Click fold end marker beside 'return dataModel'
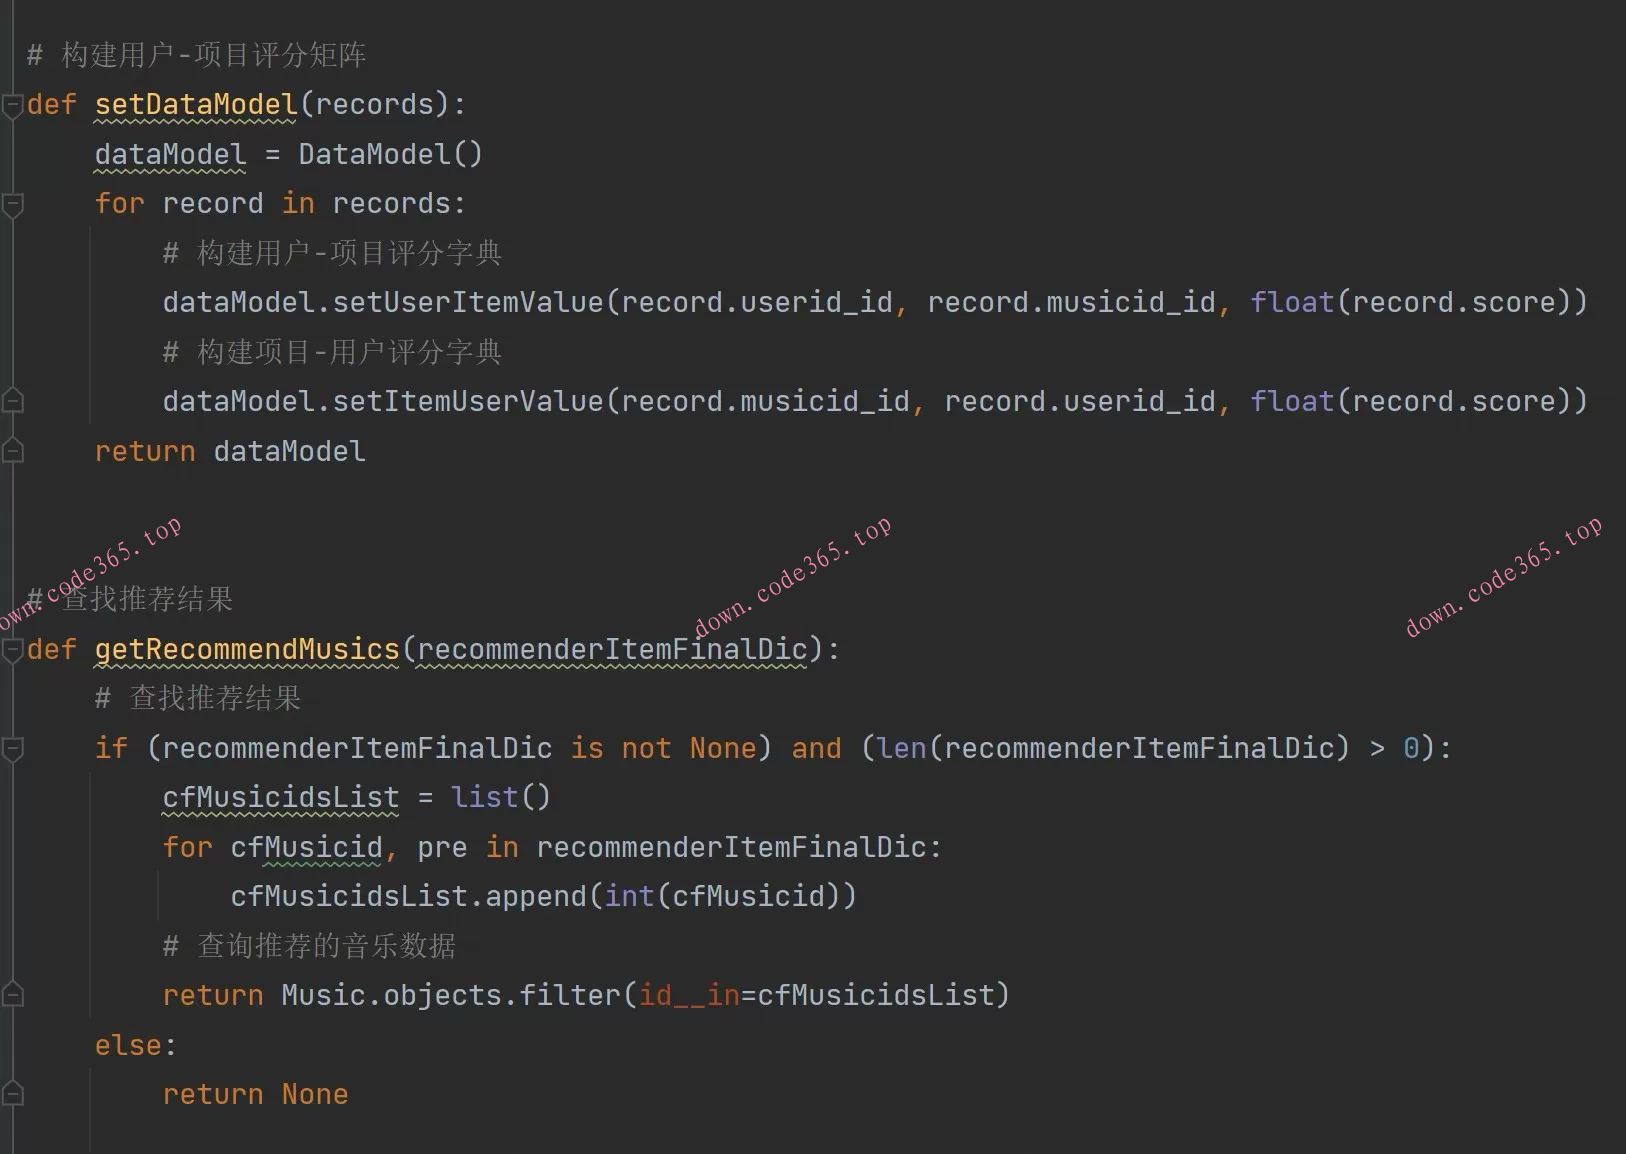1626x1154 pixels. 12,451
